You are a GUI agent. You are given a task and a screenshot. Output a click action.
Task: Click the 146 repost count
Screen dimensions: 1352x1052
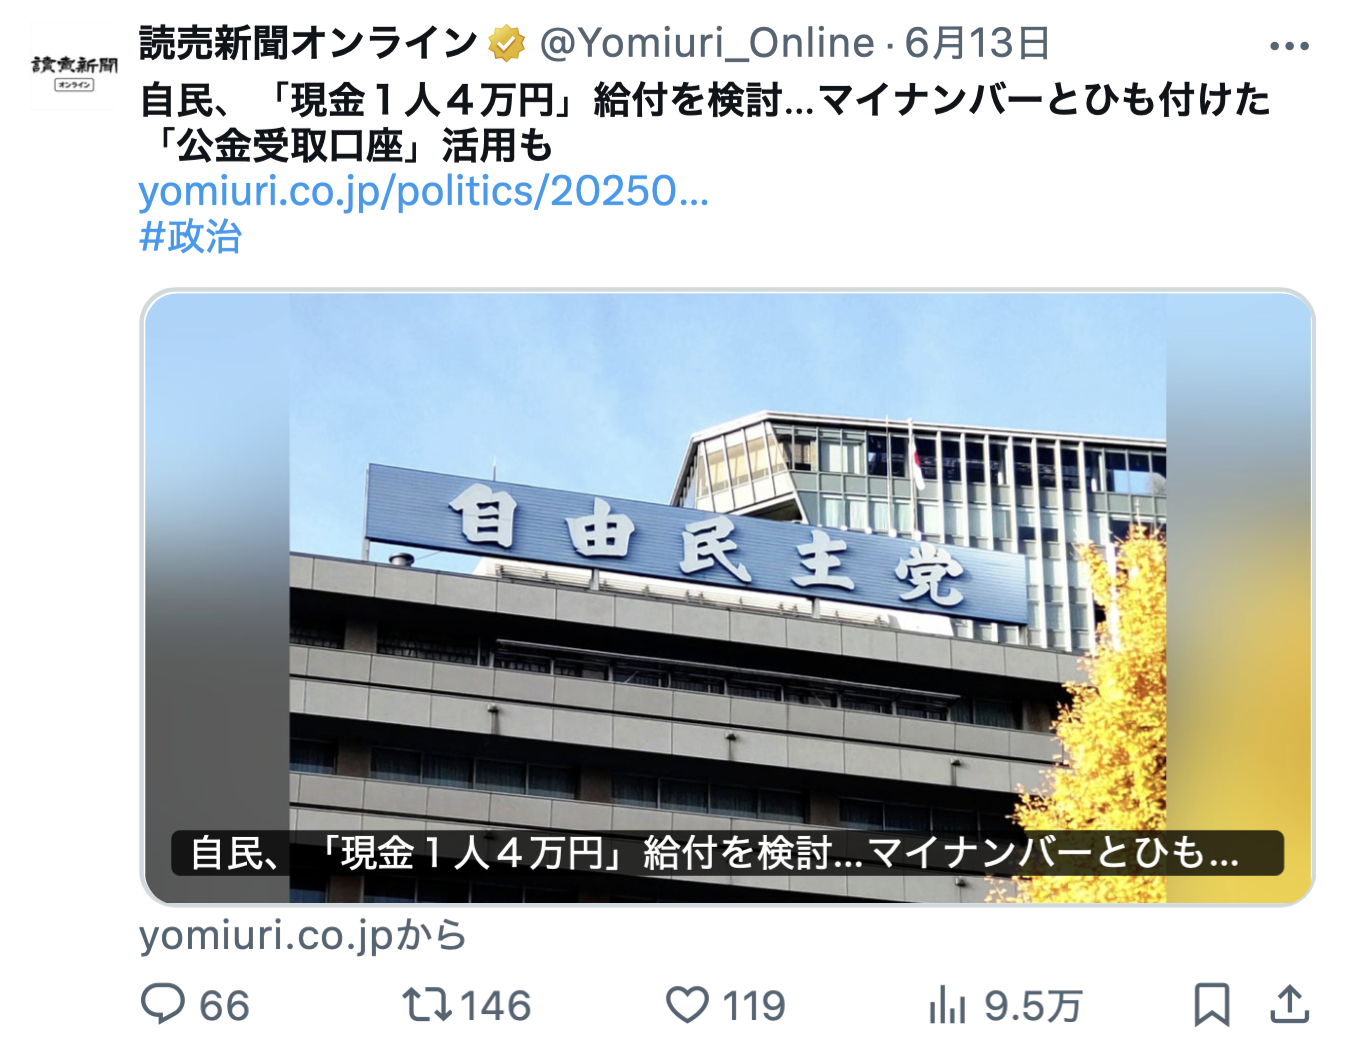click(x=496, y=1006)
